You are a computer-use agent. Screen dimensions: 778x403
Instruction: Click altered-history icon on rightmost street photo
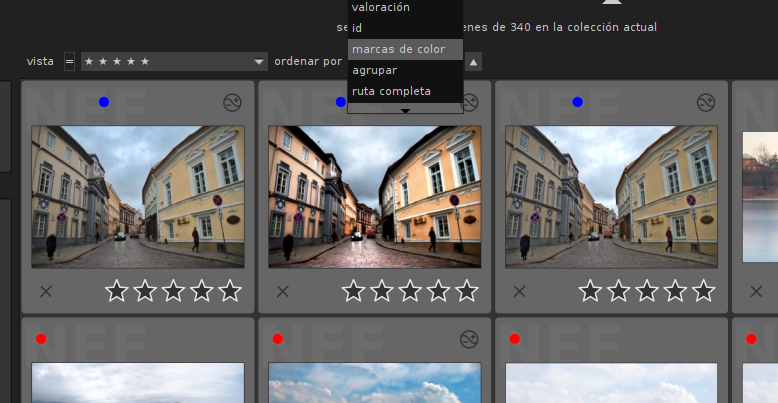click(706, 102)
